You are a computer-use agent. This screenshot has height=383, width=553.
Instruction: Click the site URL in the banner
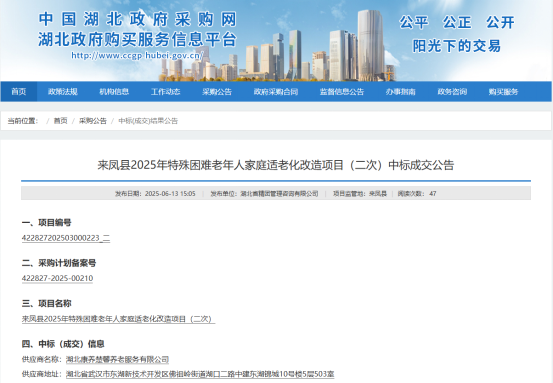137,55
